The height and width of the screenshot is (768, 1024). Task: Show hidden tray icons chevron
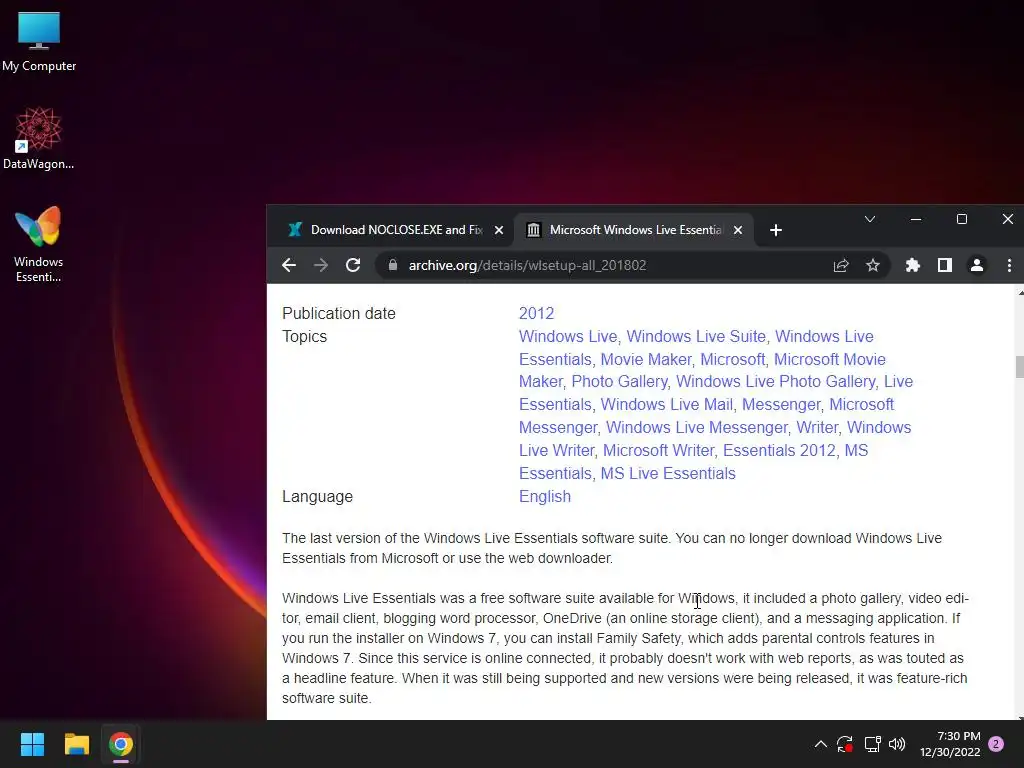[x=821, y=744]
